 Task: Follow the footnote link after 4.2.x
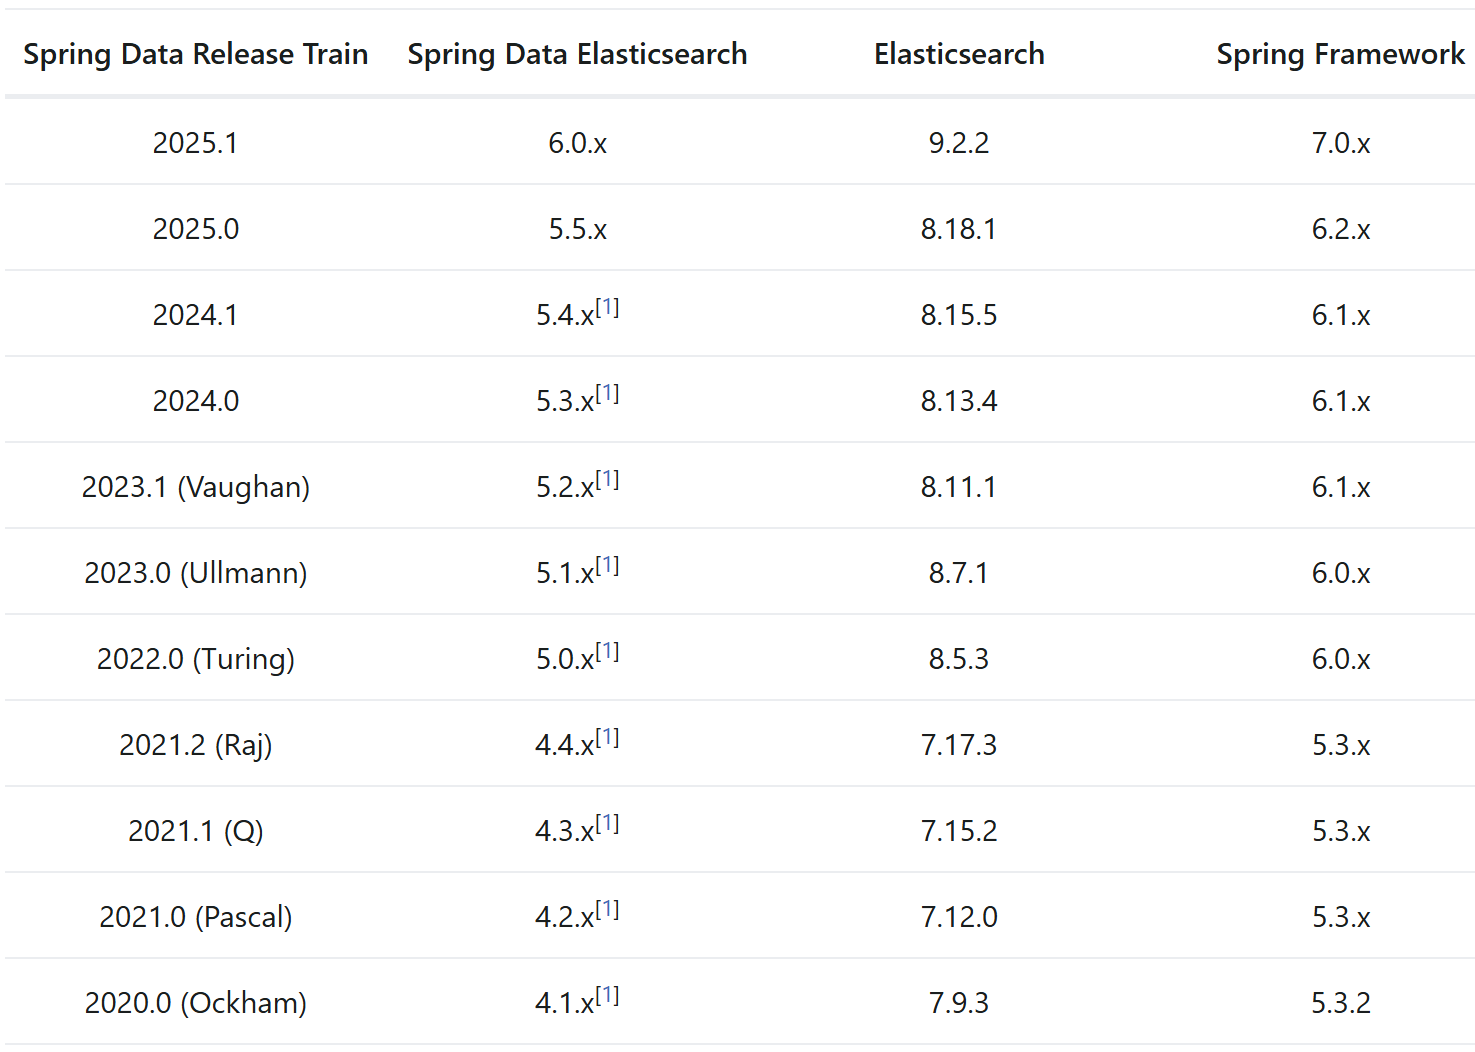pyautogui.click(x=607, y=910)
